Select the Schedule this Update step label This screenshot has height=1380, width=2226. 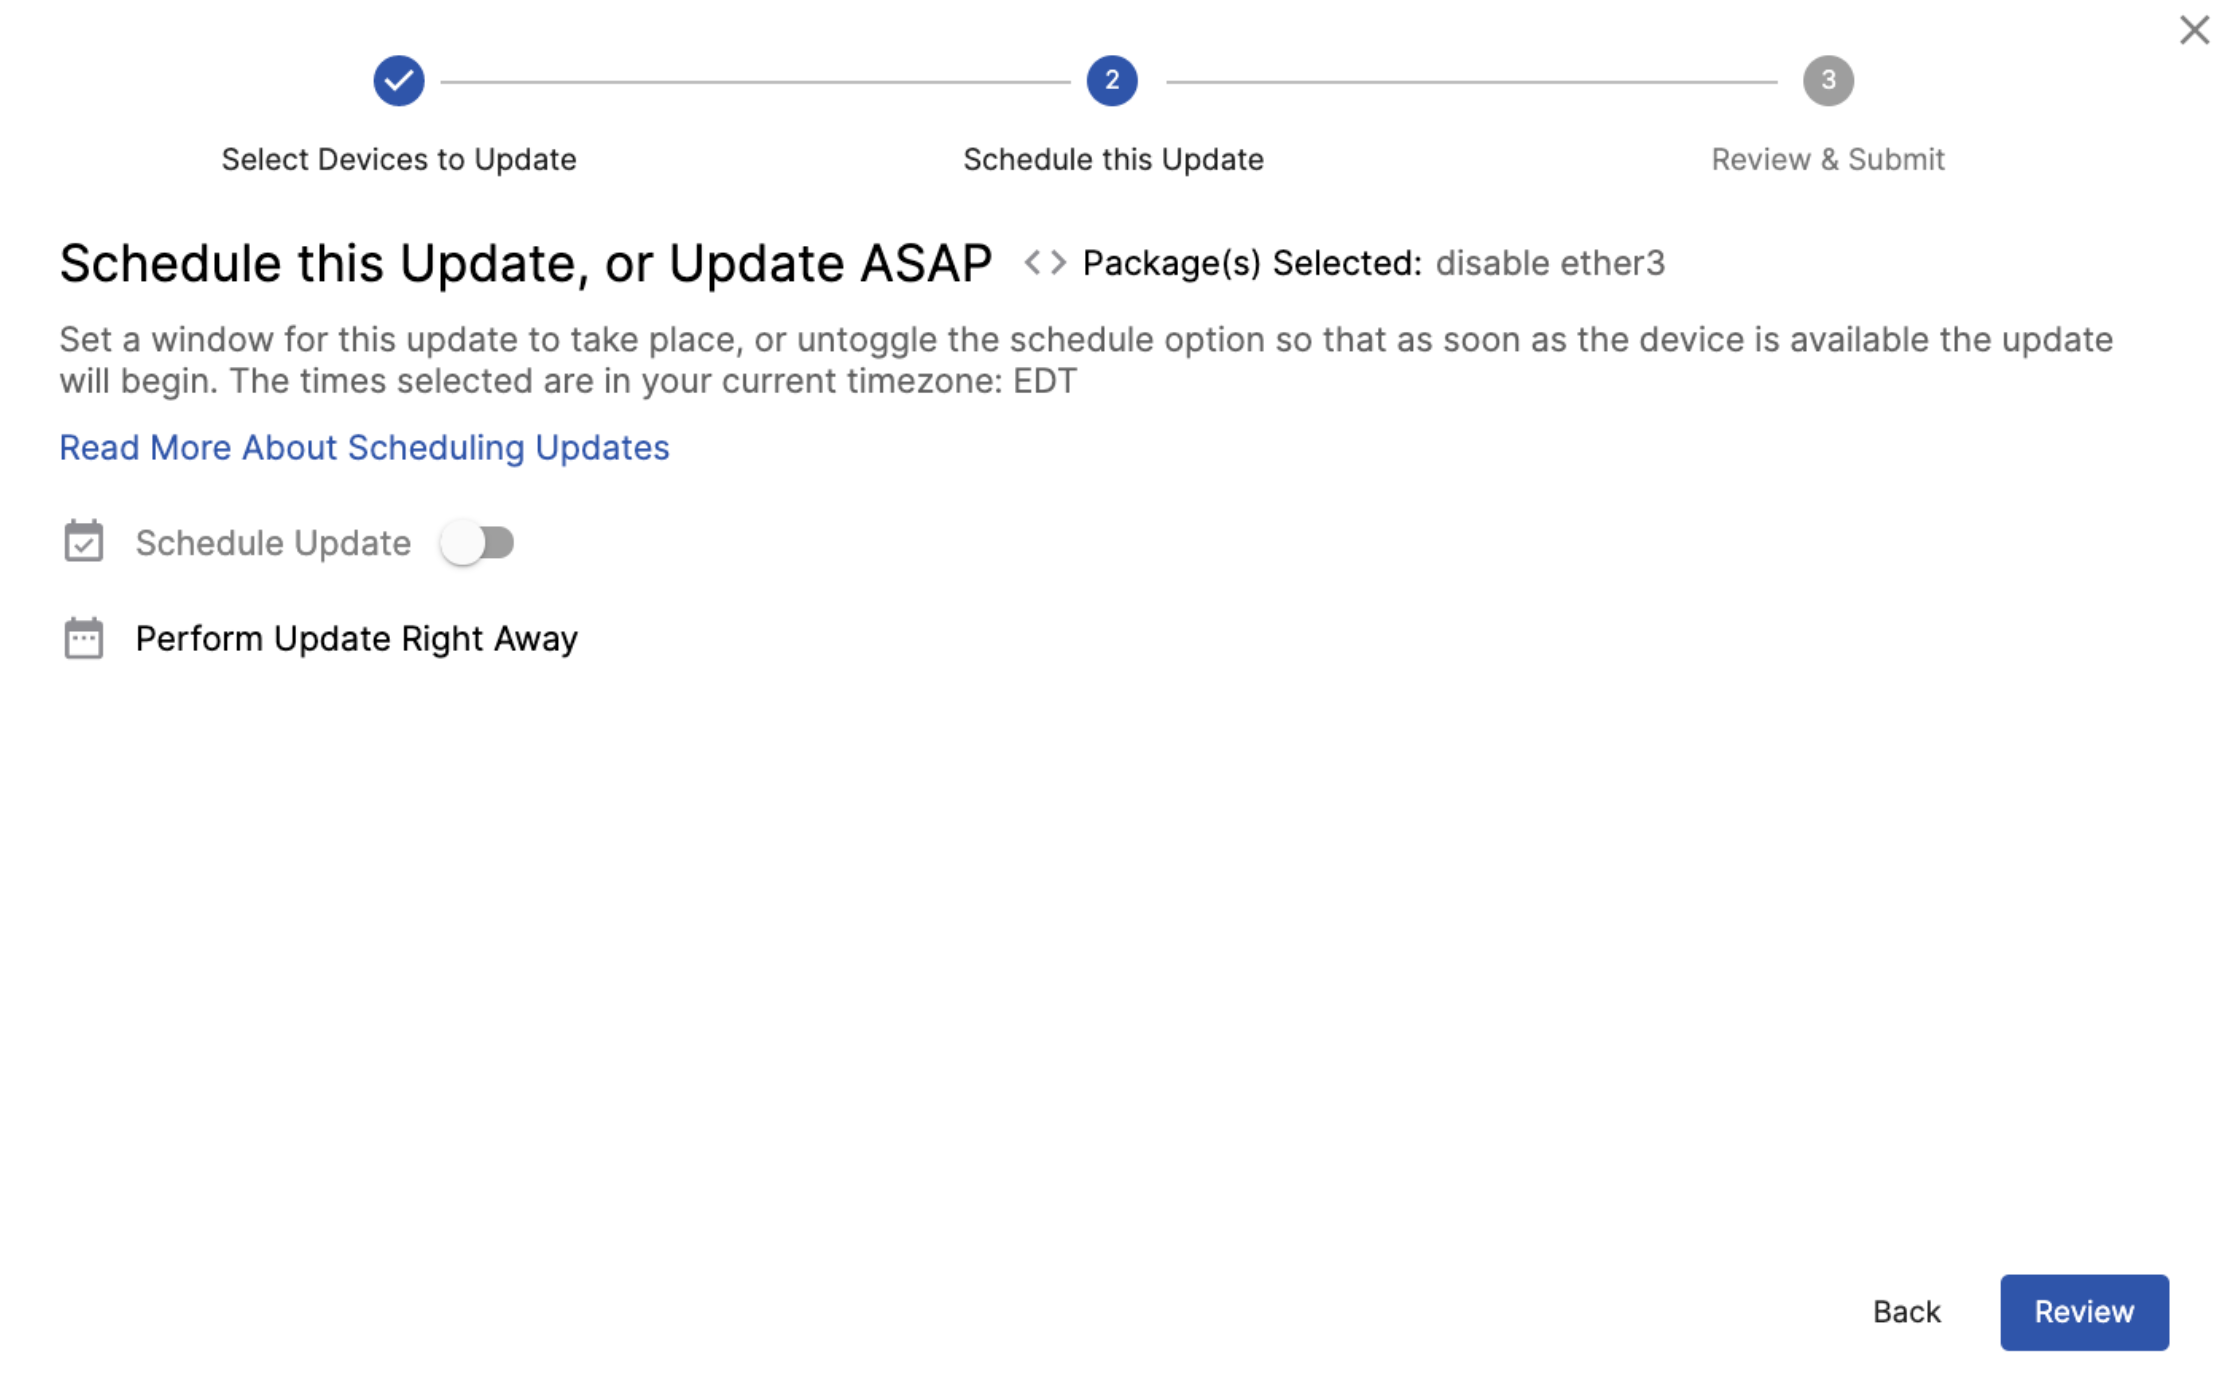(x=1113, y=159)
